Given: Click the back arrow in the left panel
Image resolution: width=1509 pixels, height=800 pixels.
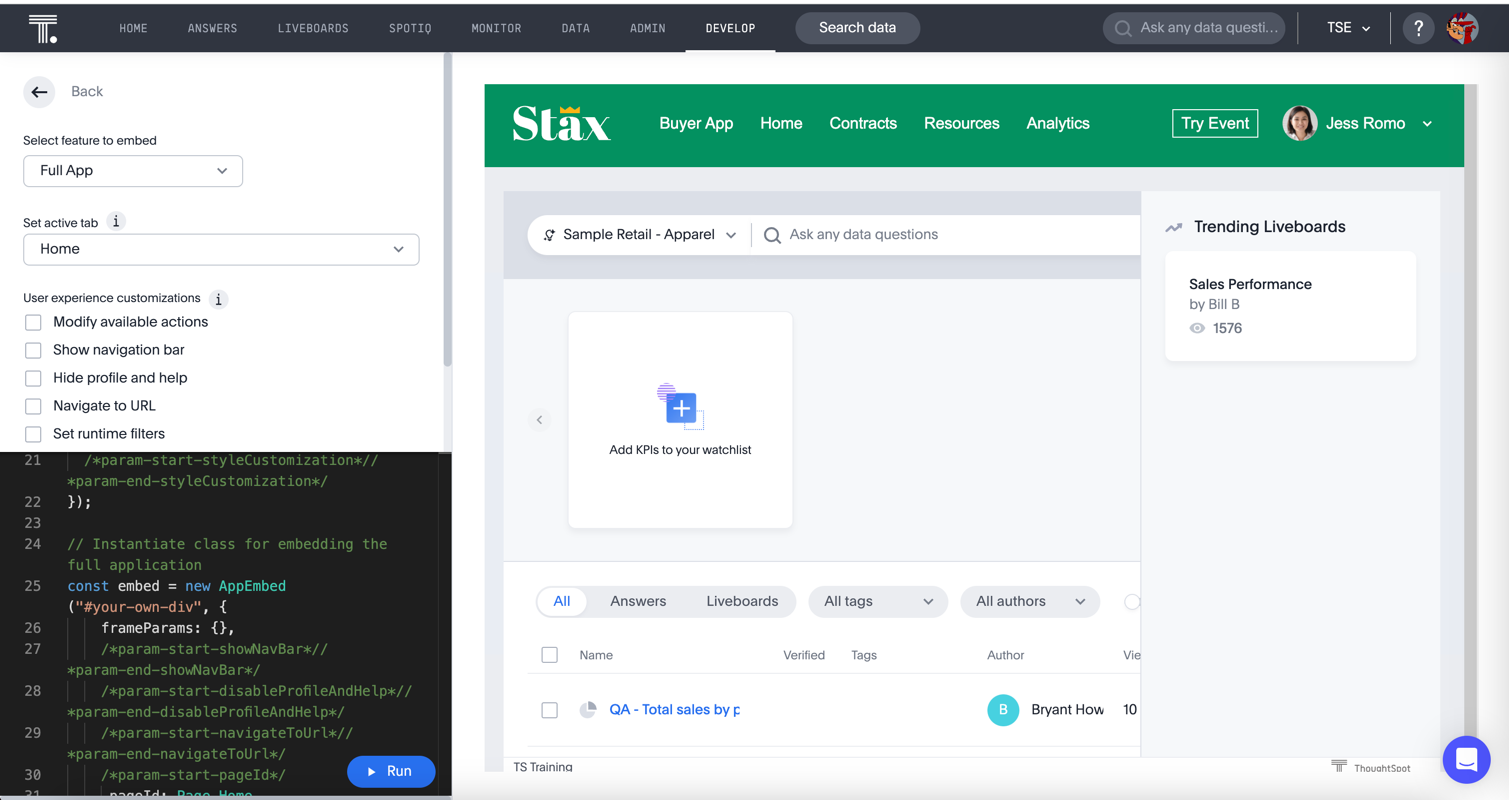Looking at the screenshot, I should [x=39, y=91].
